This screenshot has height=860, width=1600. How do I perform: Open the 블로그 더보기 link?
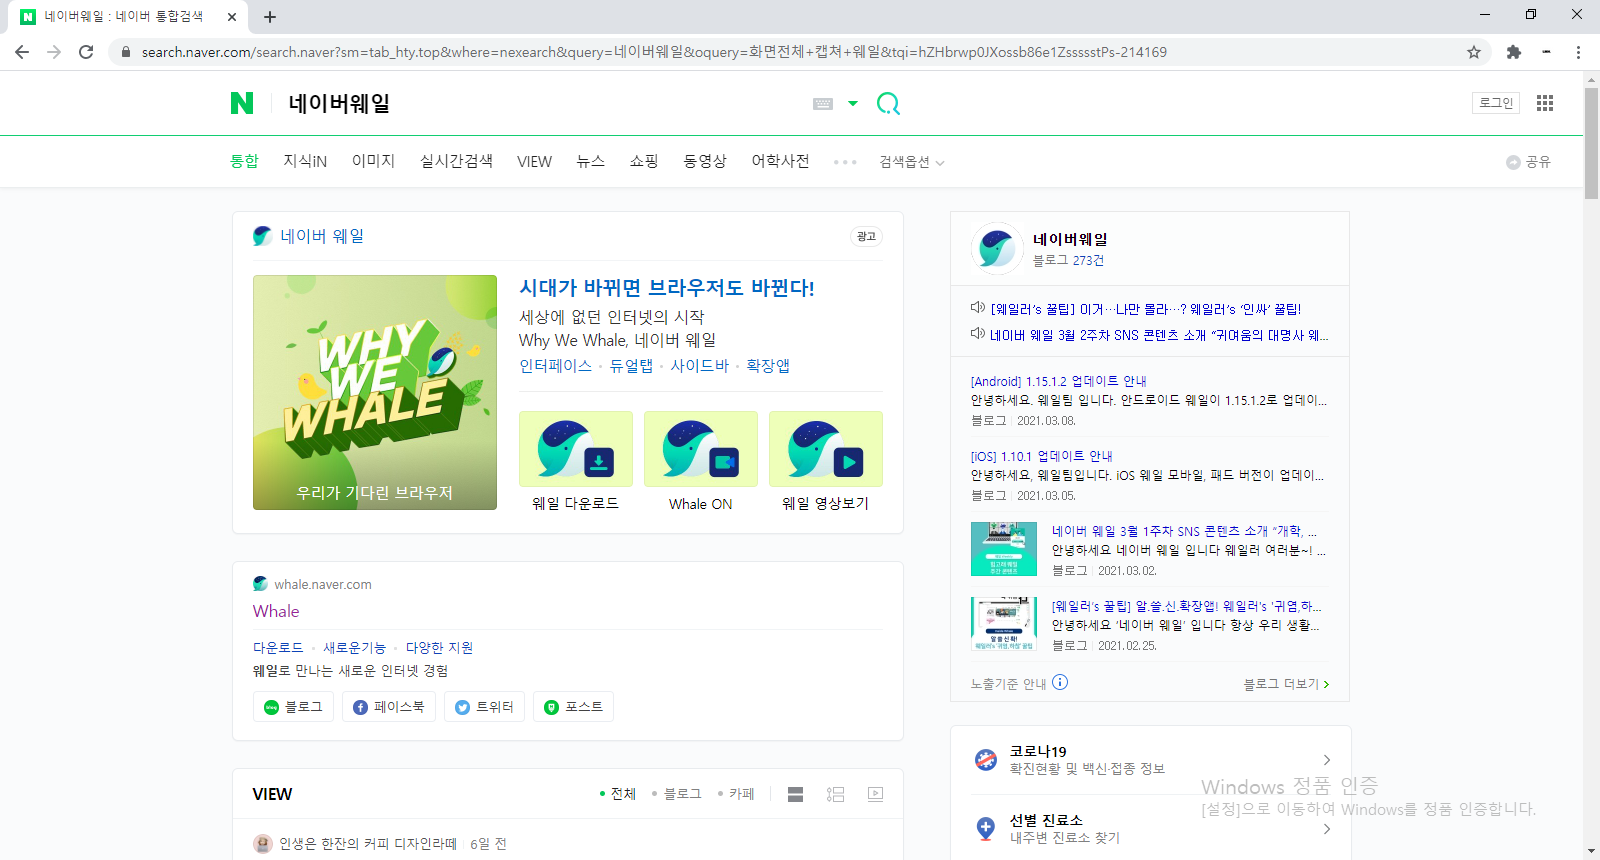pos(1286,684)
